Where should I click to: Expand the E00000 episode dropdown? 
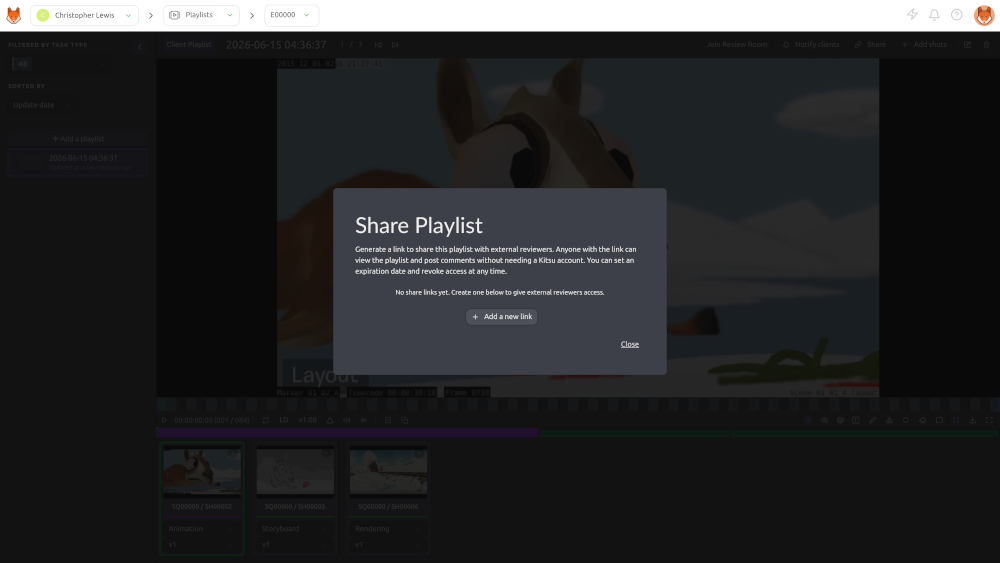tap(291, 15)
